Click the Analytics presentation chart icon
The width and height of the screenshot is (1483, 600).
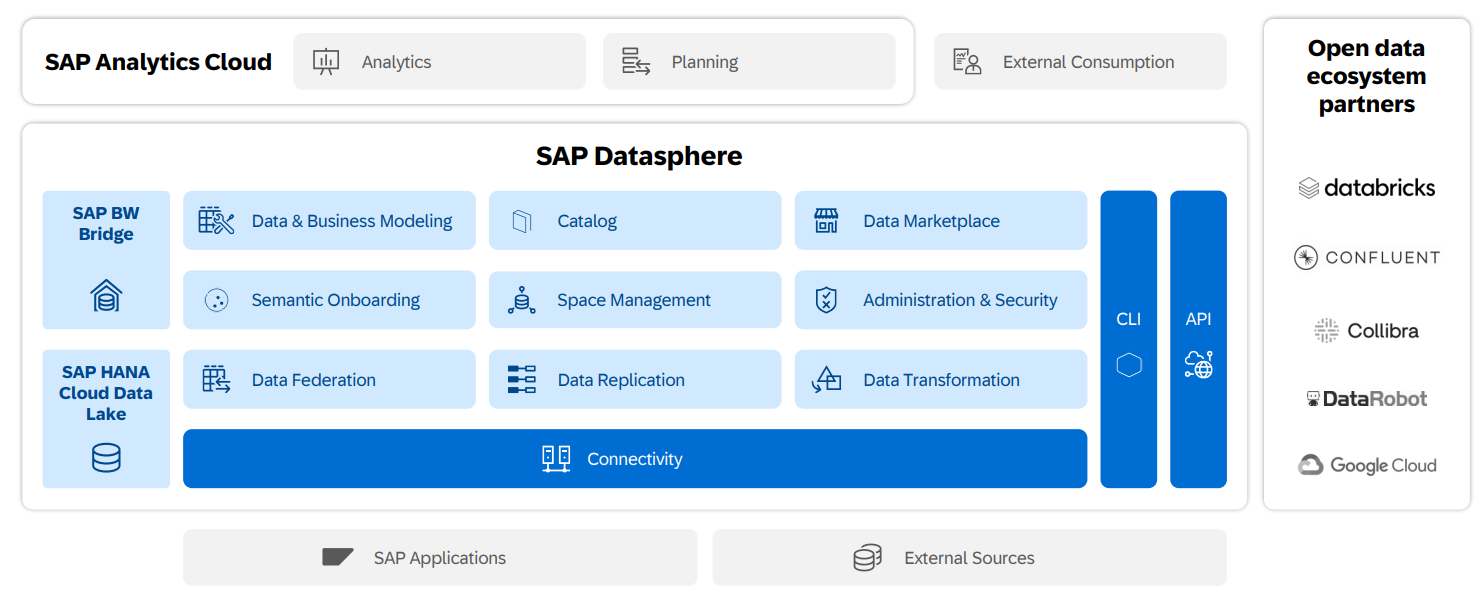click(x=326, y=62)
